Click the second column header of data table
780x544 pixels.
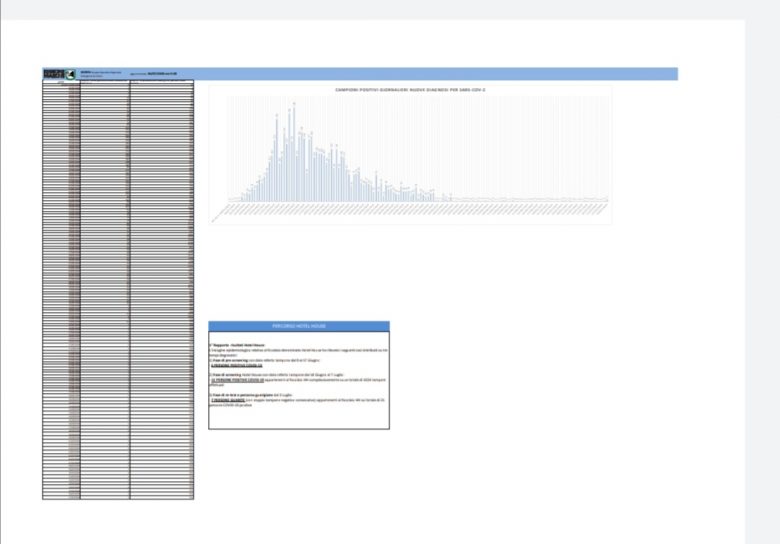[x=105, y=83]
